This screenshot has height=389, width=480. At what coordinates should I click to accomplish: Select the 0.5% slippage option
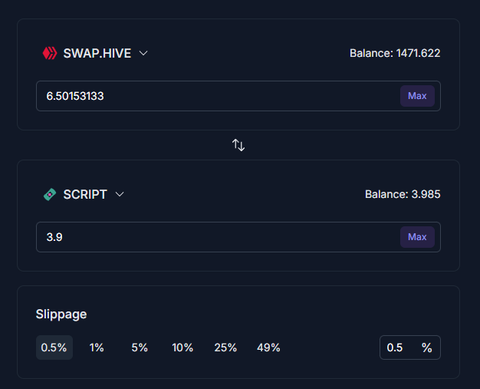click(54, 347)
